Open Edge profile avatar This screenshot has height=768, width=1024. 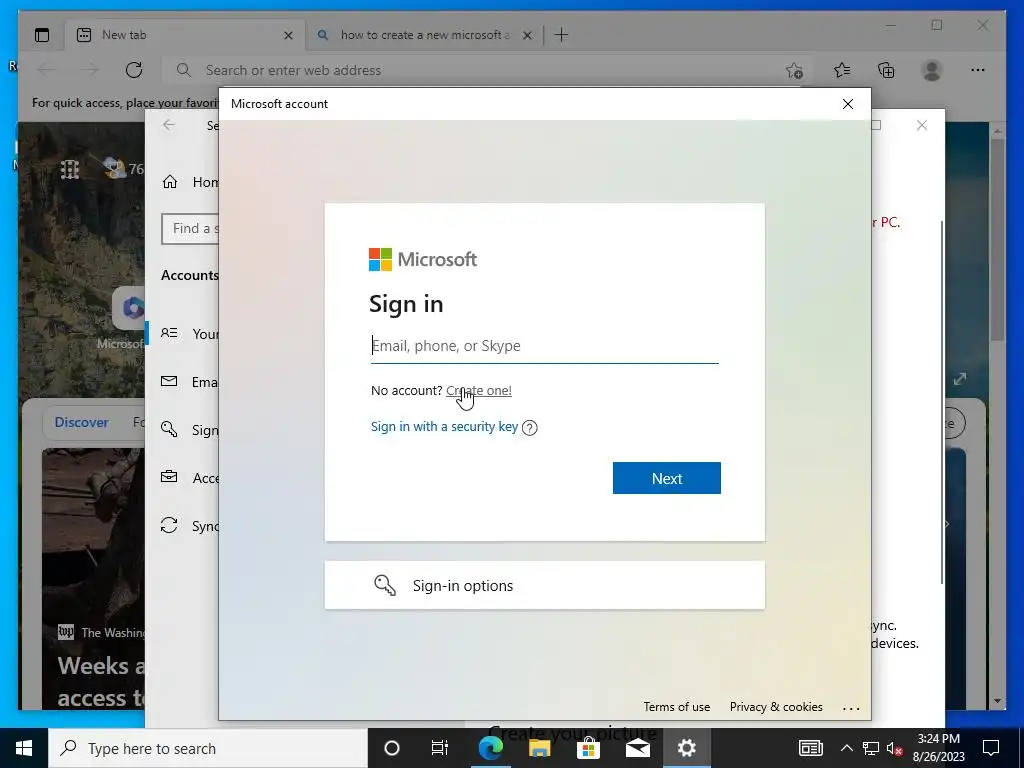point(932,70)
